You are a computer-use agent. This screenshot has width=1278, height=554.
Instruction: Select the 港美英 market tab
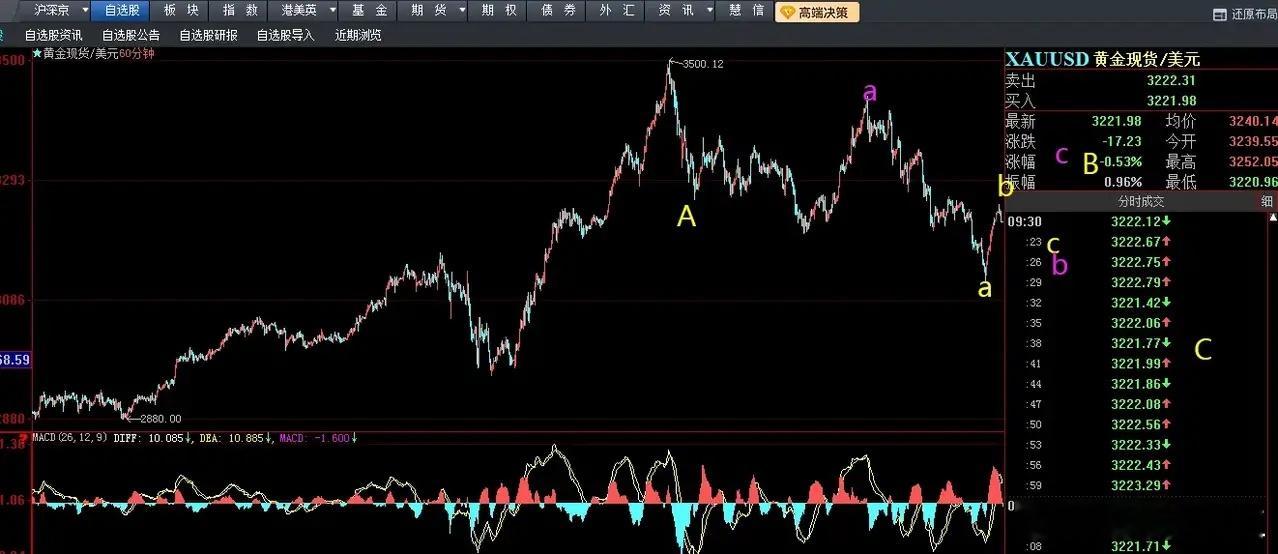point(298,11)
